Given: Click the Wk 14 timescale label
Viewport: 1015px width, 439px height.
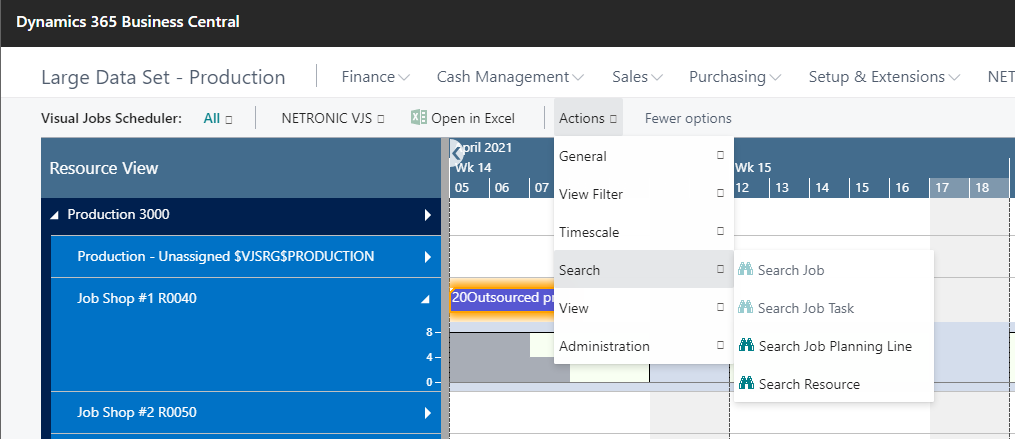Looking at the screenshot, I should [473, 168].
